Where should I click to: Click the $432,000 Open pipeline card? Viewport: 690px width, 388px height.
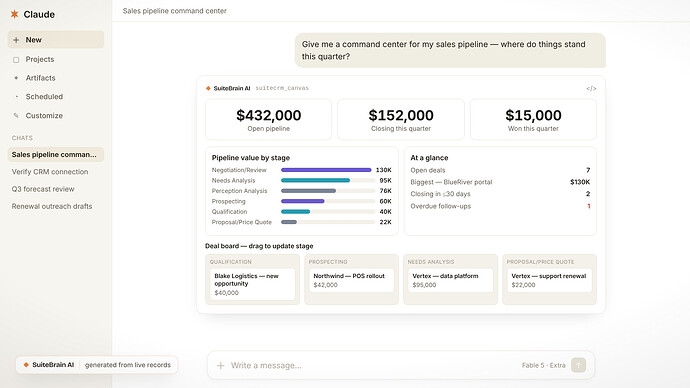pyautogui.click(x=268, y=119)
